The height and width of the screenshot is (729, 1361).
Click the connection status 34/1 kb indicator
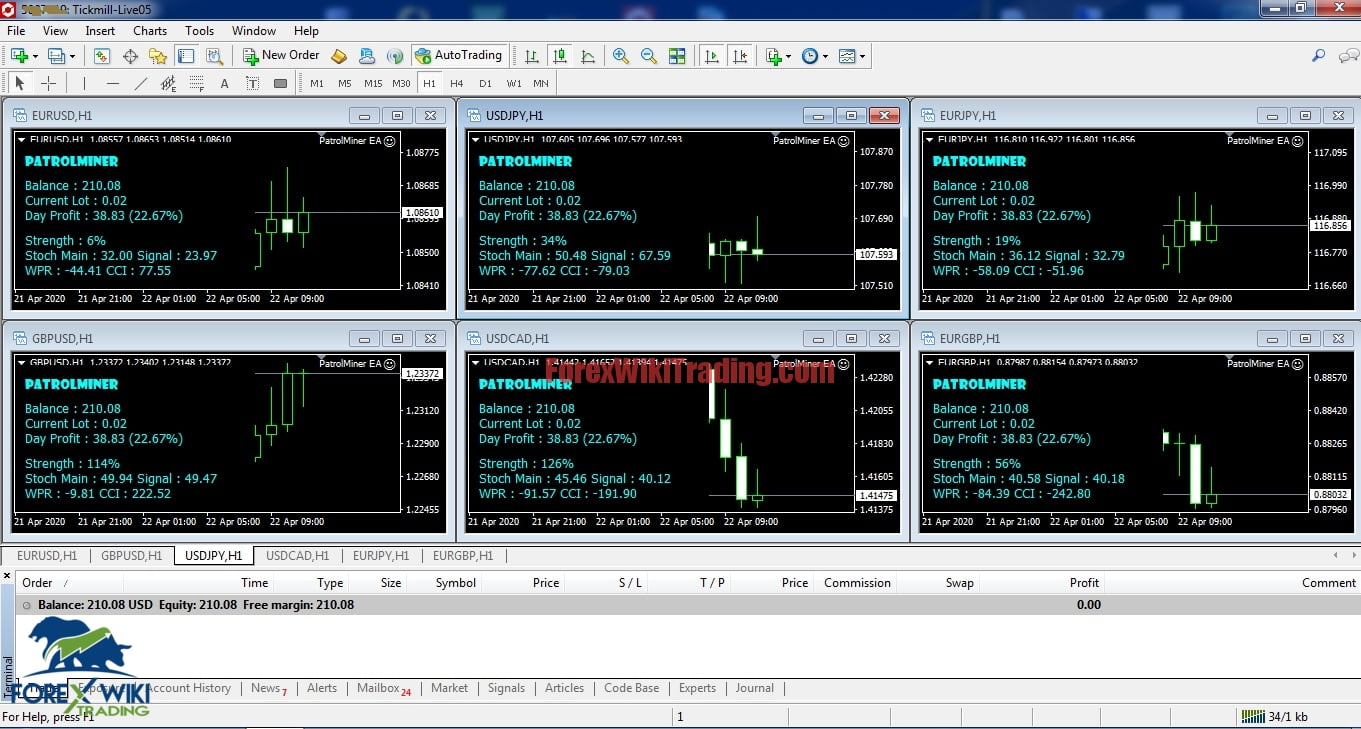coord(1273,717)
